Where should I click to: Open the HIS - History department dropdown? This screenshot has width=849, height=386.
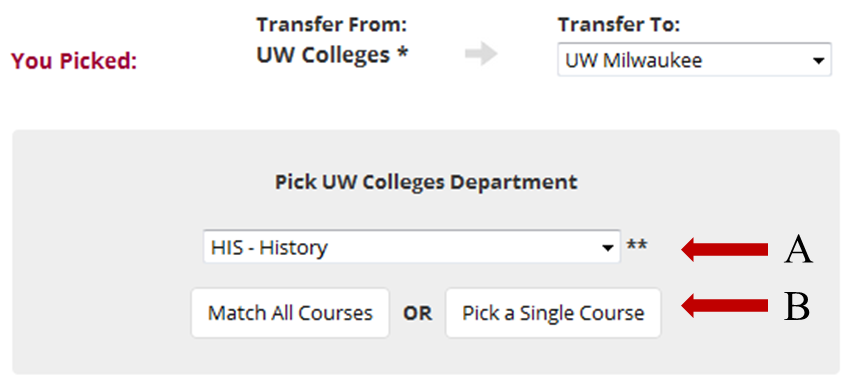412,247
